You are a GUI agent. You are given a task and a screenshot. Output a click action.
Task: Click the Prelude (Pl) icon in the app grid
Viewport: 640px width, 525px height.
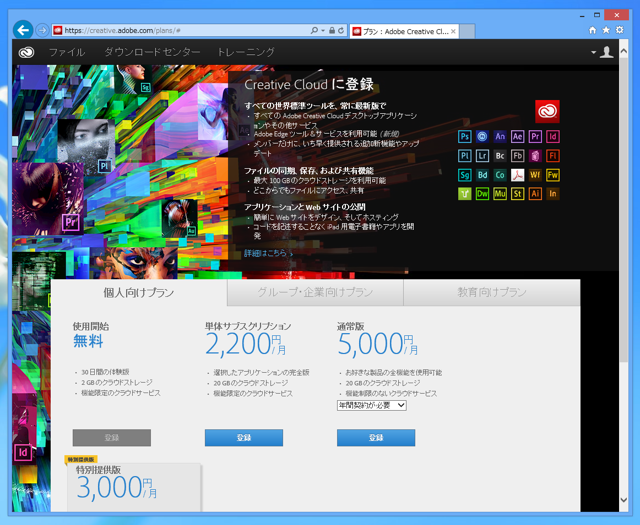click(464, 156)
